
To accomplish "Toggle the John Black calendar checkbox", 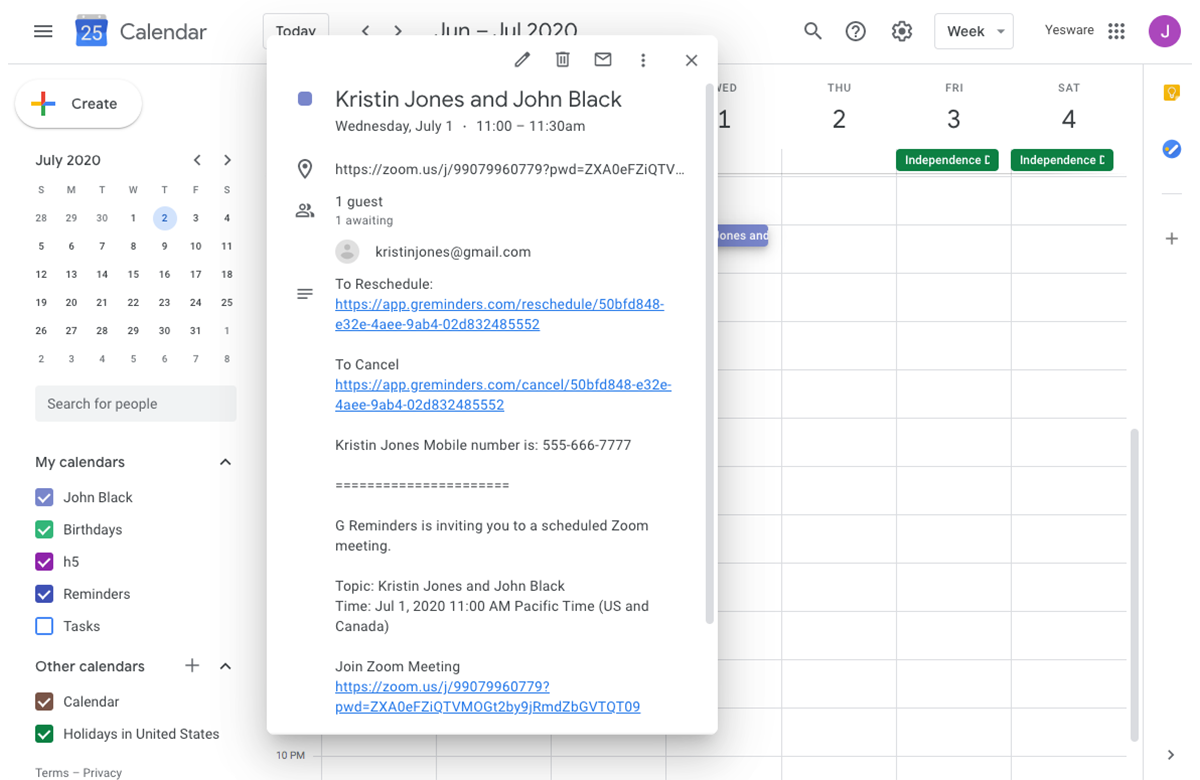I will (x=44, y=497).
